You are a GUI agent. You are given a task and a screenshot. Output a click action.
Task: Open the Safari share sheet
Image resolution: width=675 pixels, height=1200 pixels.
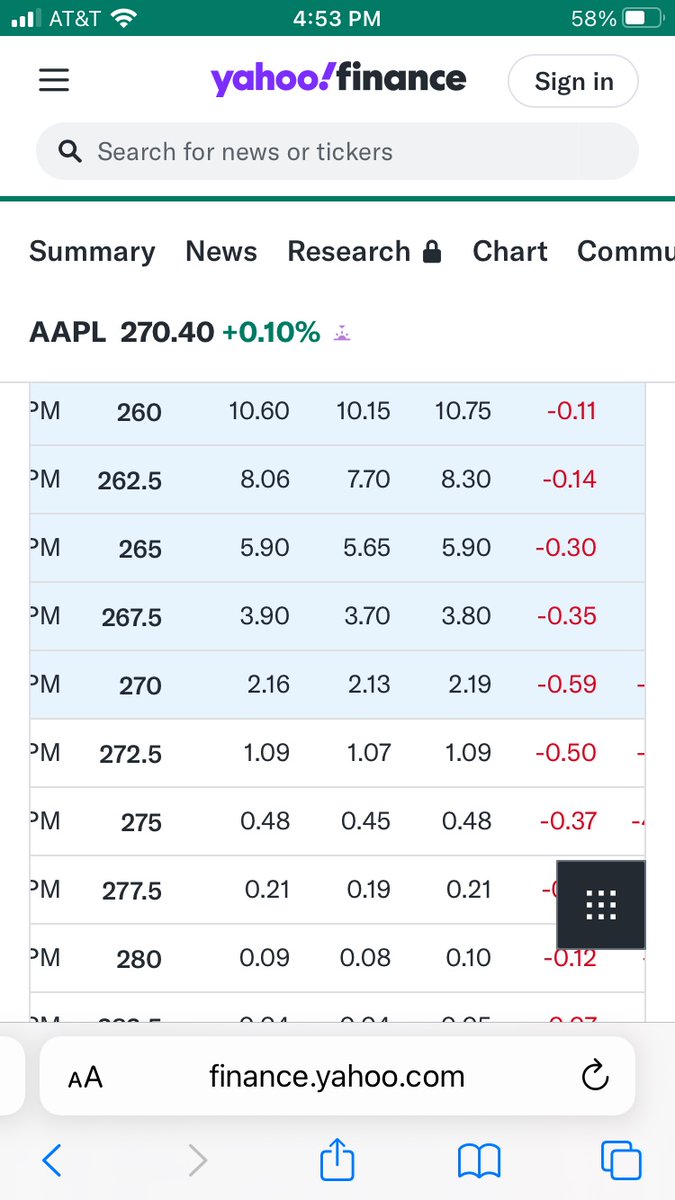coord(337,1158)
